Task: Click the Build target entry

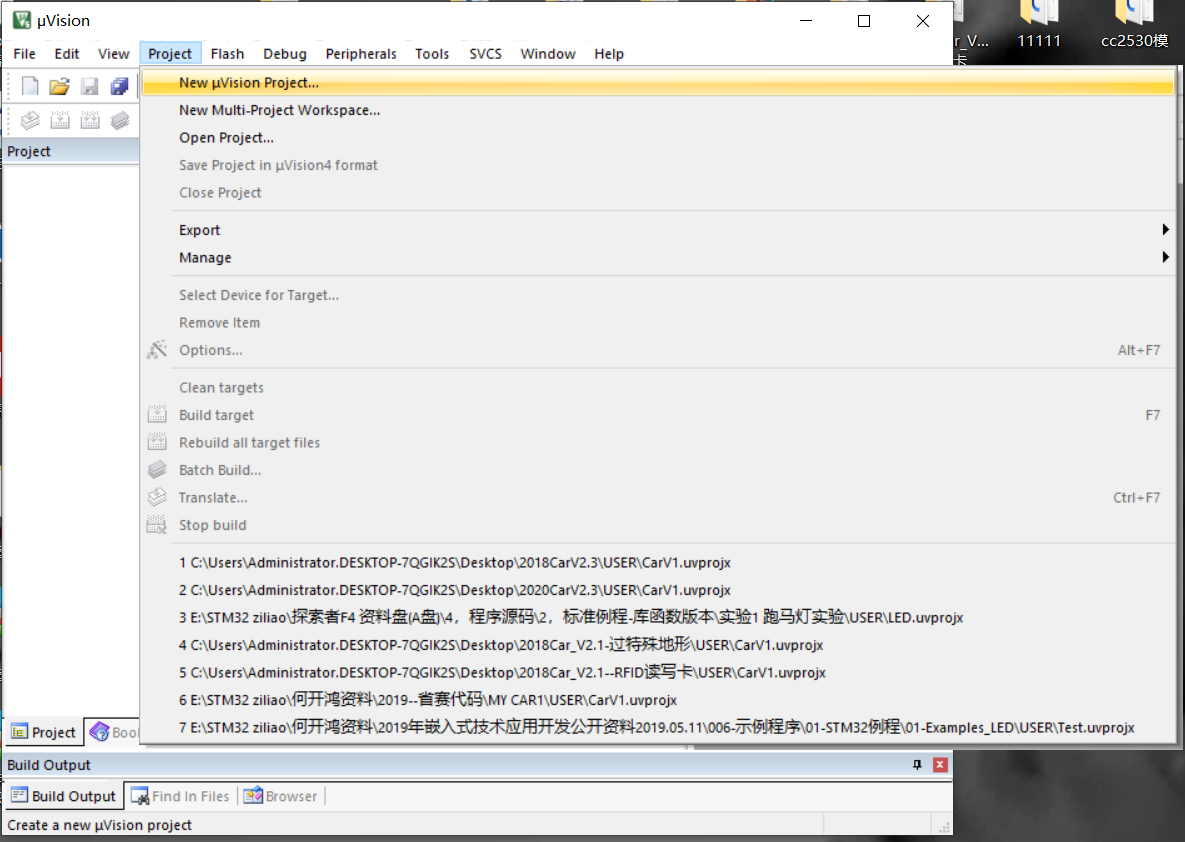Action: click(658, 415)
